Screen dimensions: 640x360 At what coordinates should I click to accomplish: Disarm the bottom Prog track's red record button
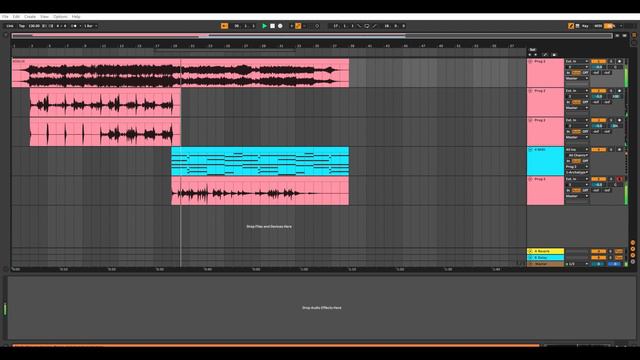[620, 179]
